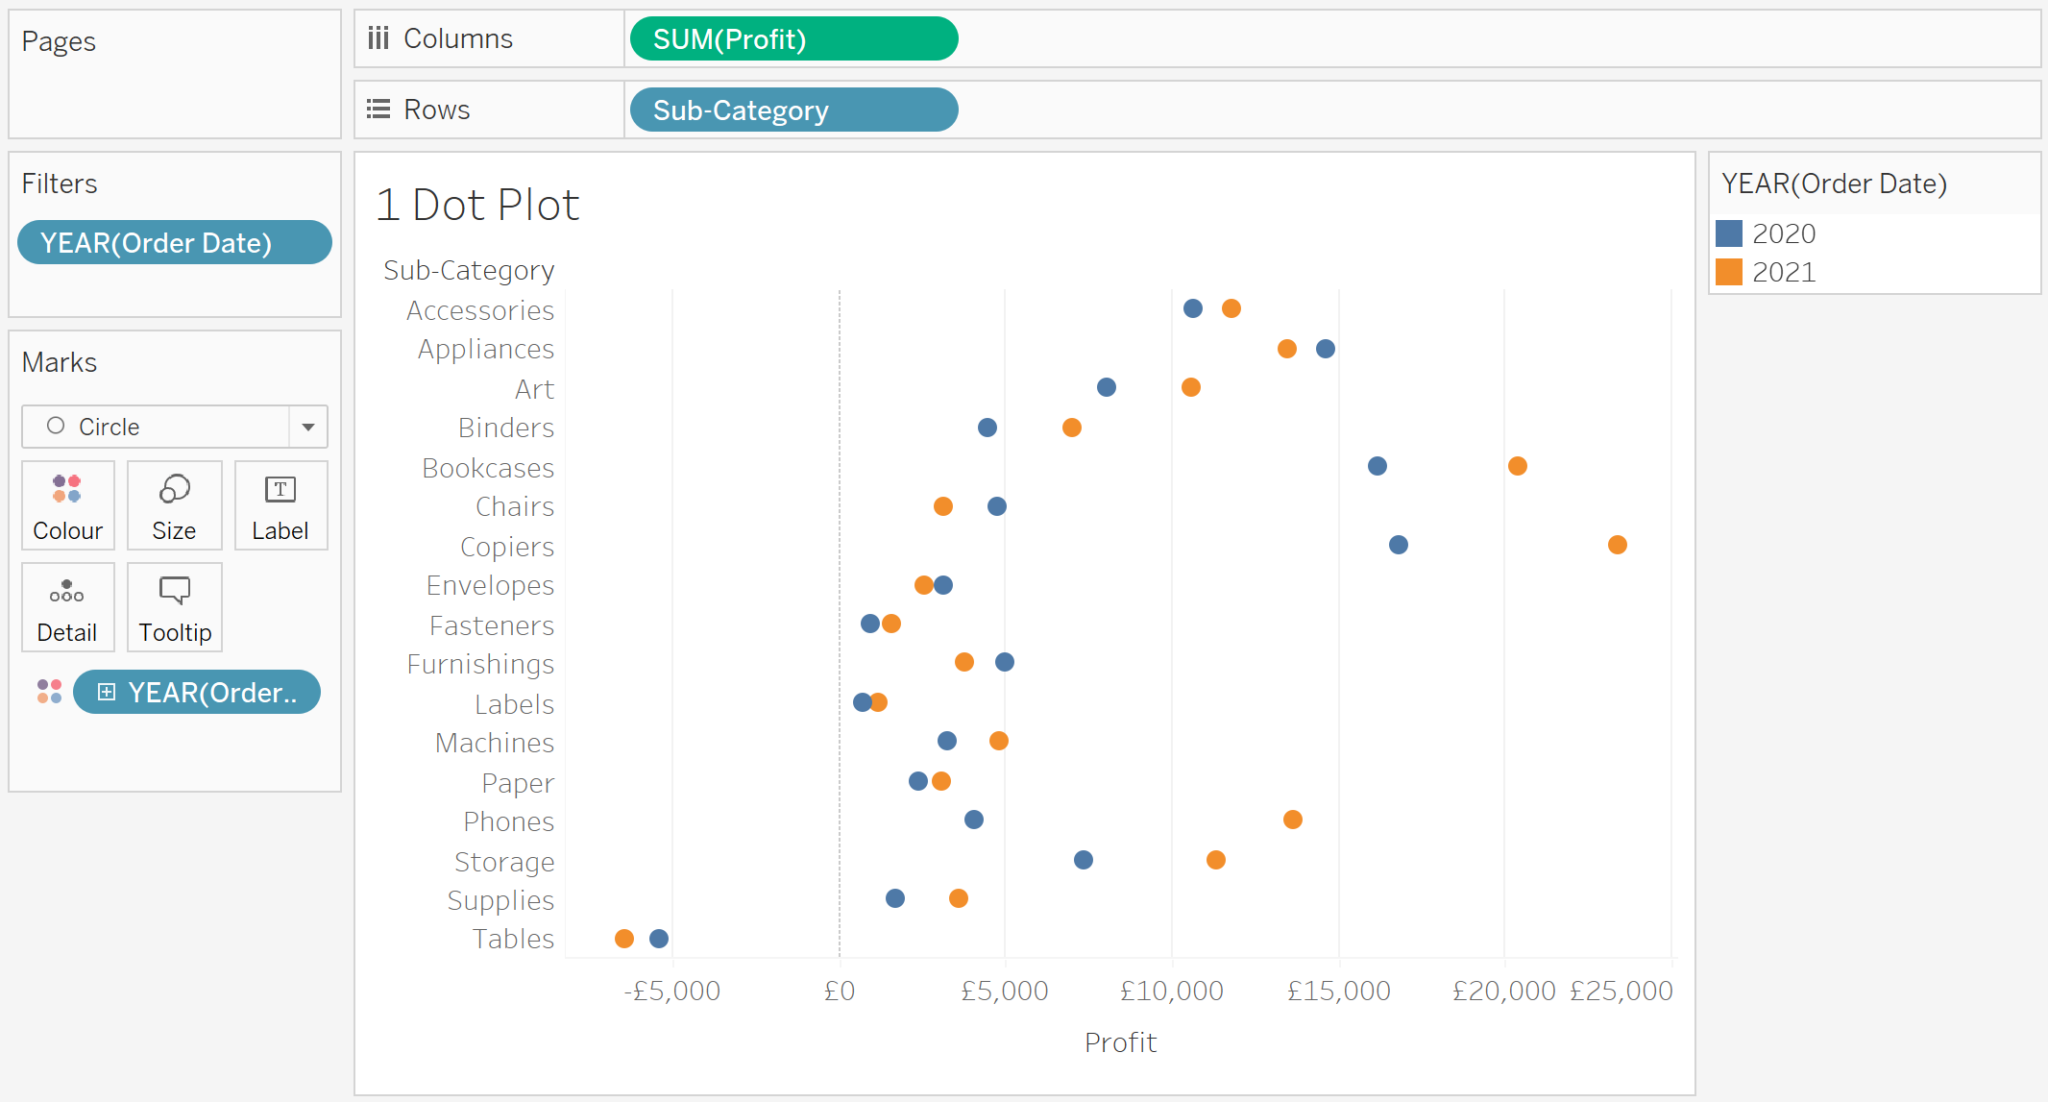Click the Detail icon in the Marks card
Viewport: 2048px width, 1102px height.
pos(67,607)
